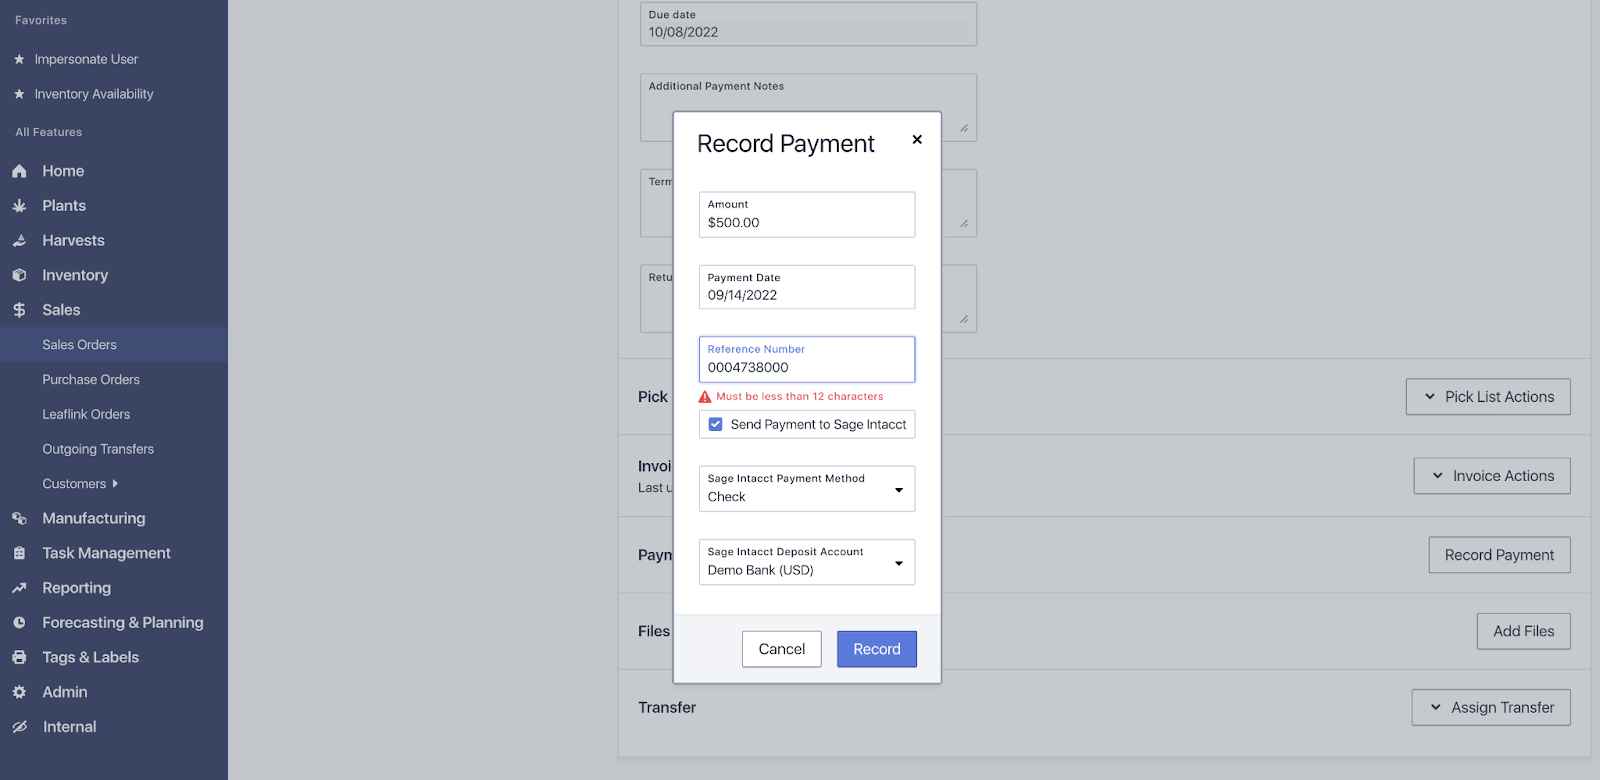
Task: Click the Sales dollar sign icon
Action: [x=19, y=310]
